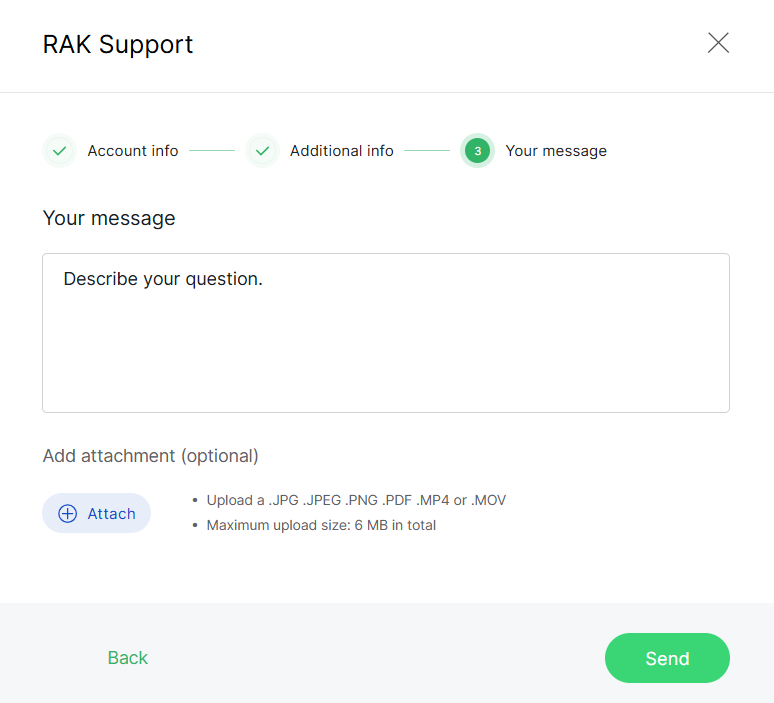Go to the Additional info step label
Viewport: 774px width, 703px height.
pyautogui.click(x=342, y=151)
